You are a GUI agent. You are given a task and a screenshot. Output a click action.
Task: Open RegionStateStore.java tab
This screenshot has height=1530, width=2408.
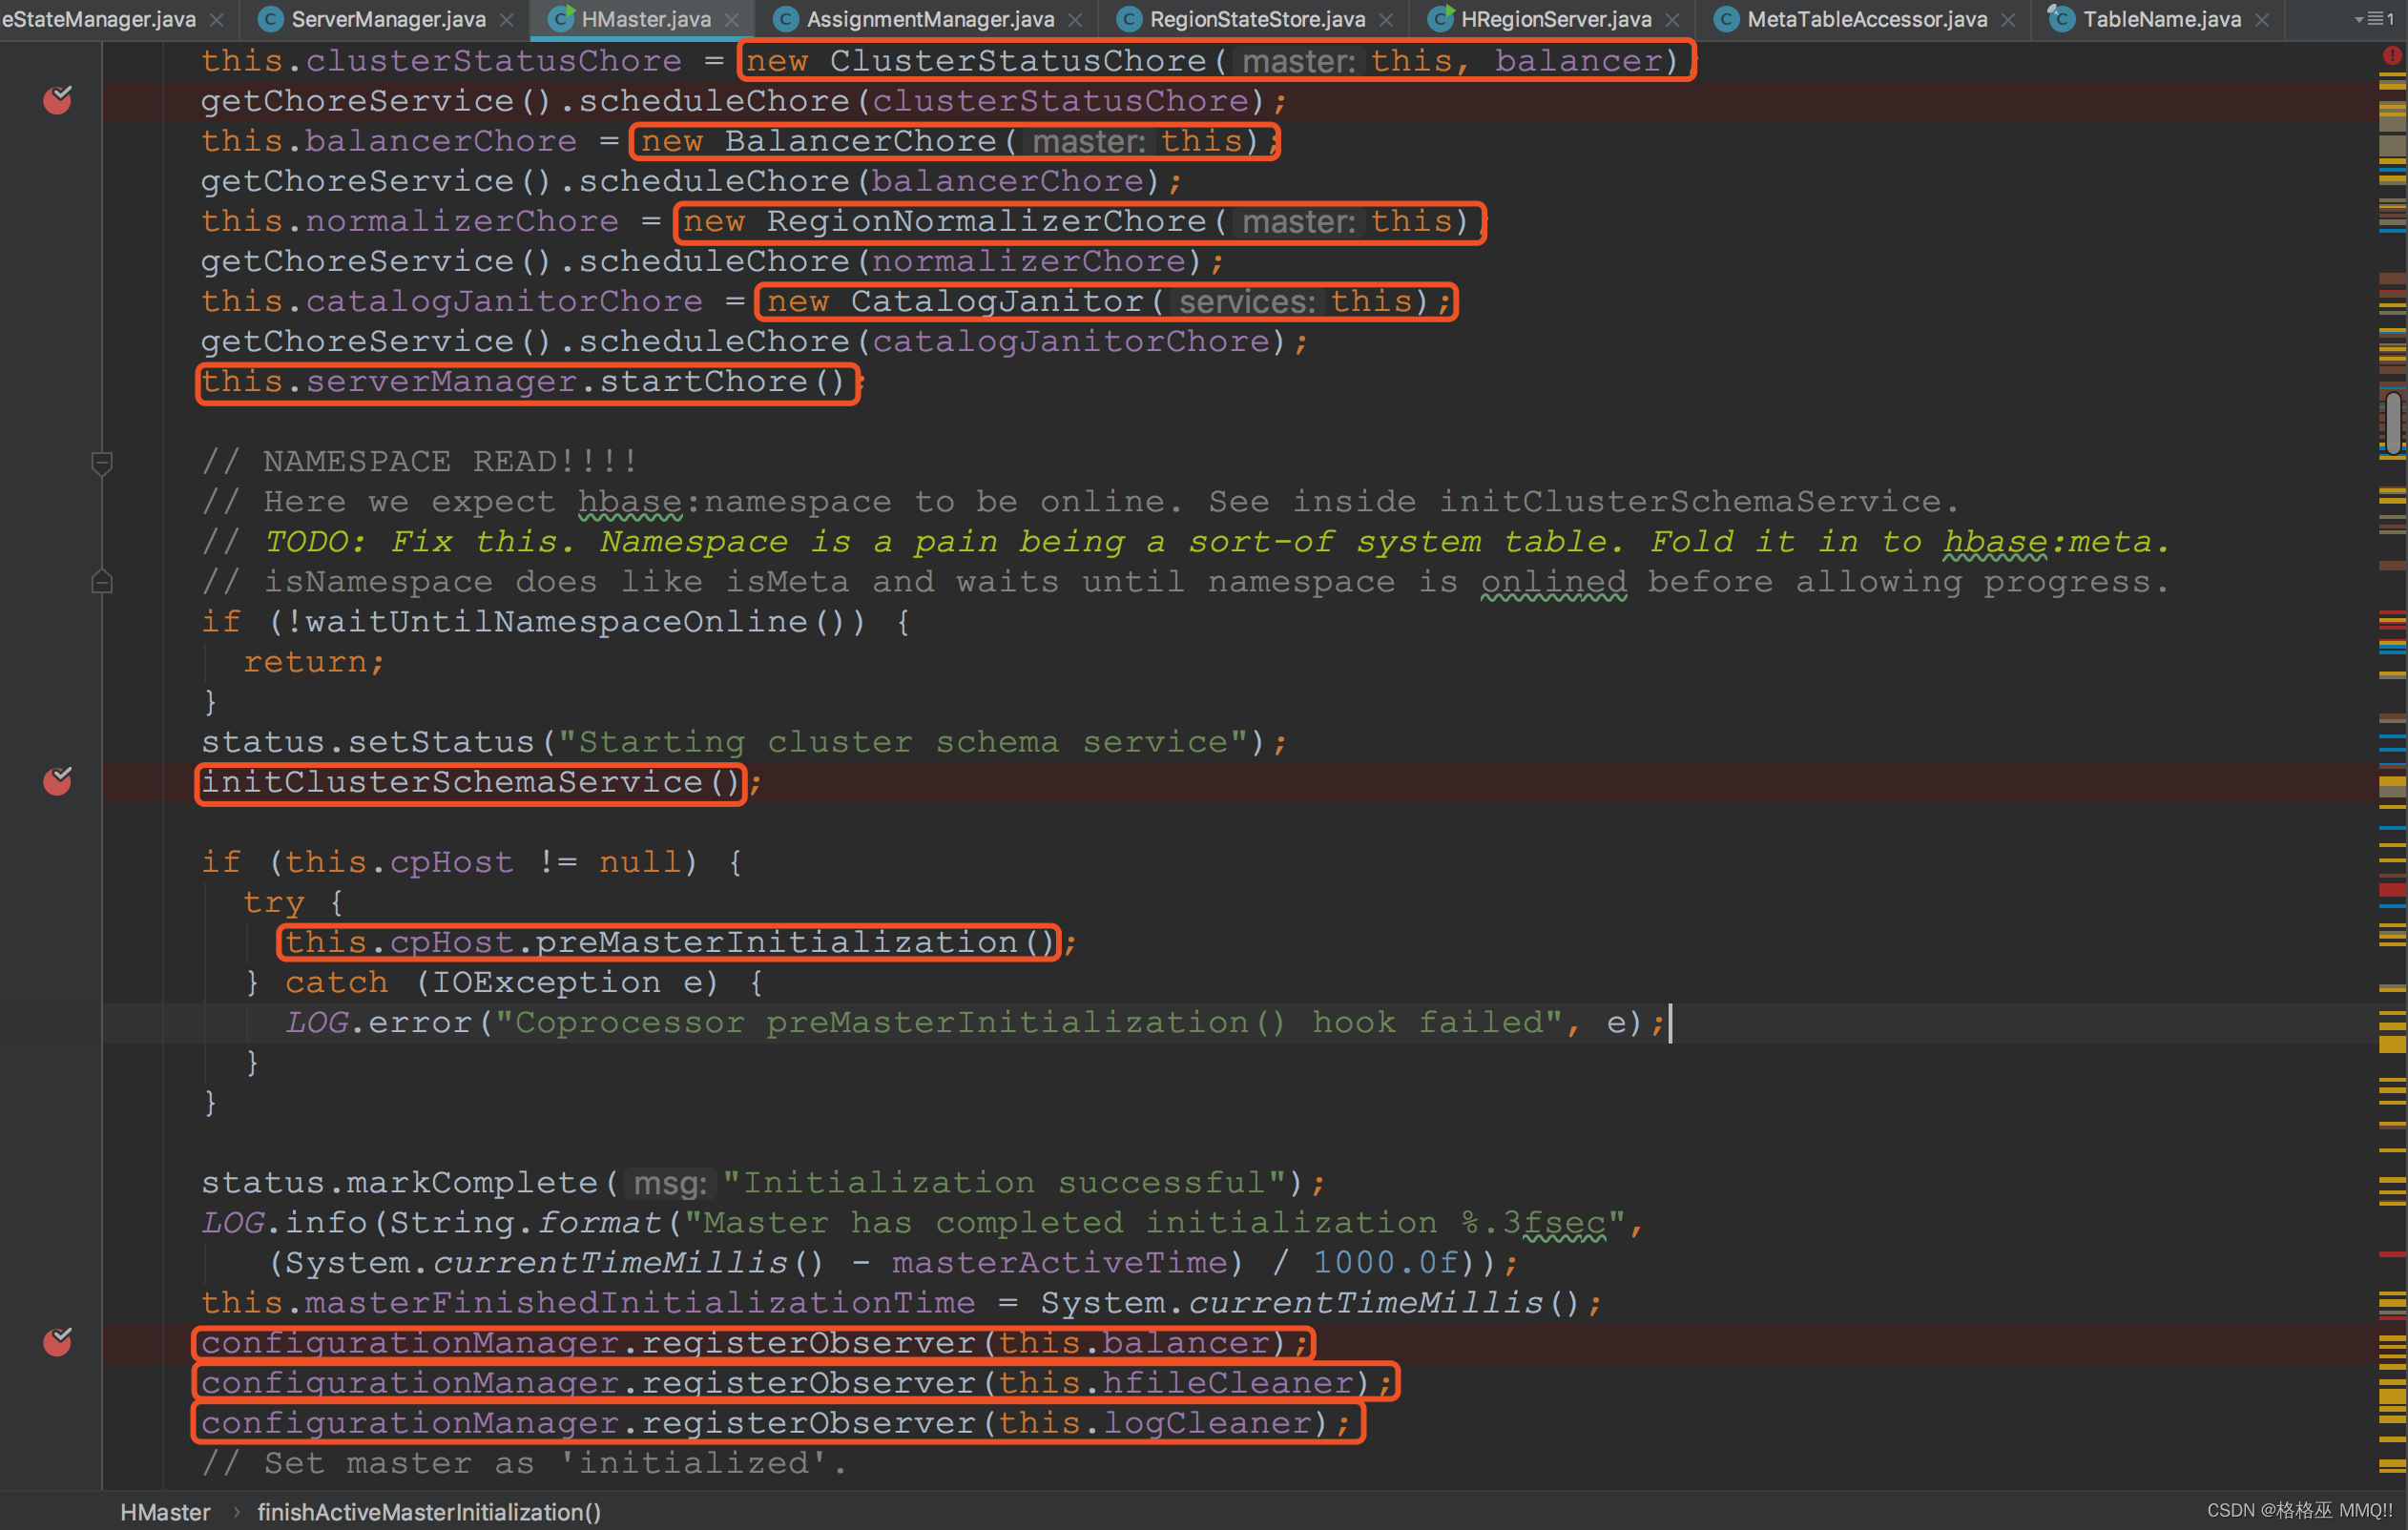coord(1256,19)
